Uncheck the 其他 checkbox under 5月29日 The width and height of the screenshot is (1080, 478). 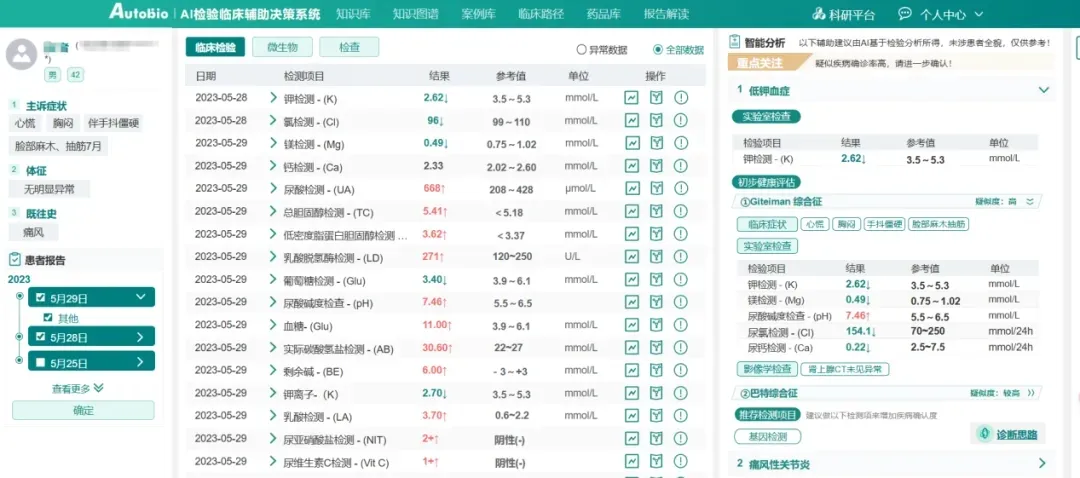[47, 318]
